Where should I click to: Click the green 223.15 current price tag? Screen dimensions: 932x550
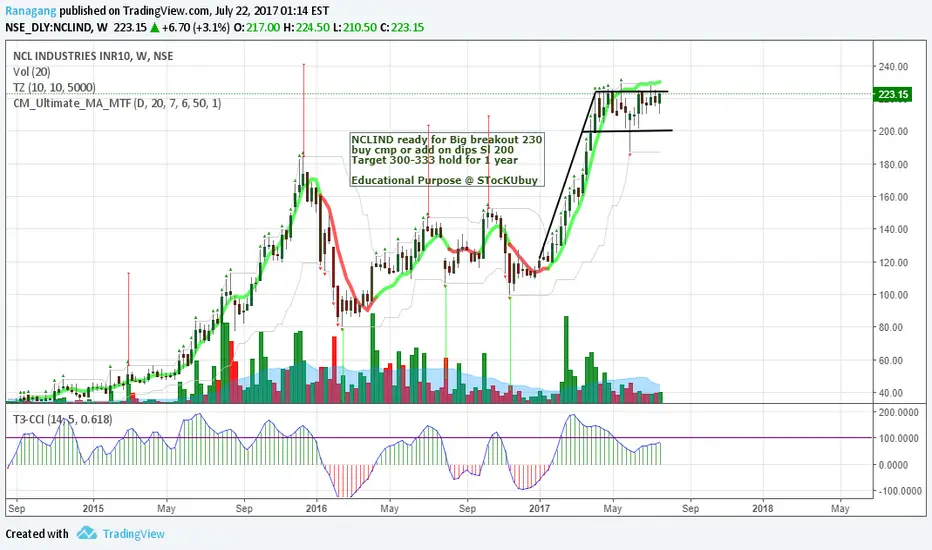[x=893, y=95]
